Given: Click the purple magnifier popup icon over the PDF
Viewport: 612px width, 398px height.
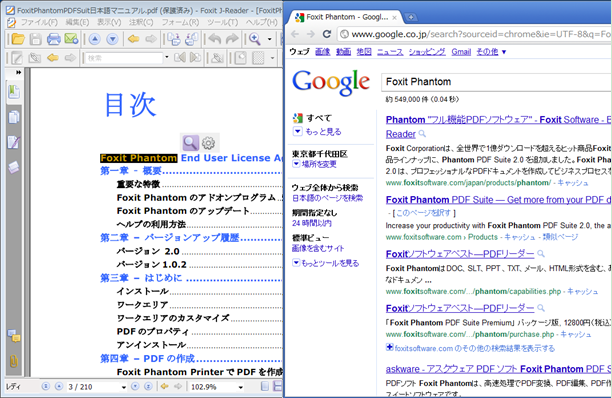Looking at the screenshot, I should pyautogui.click(x=190, y=143).
